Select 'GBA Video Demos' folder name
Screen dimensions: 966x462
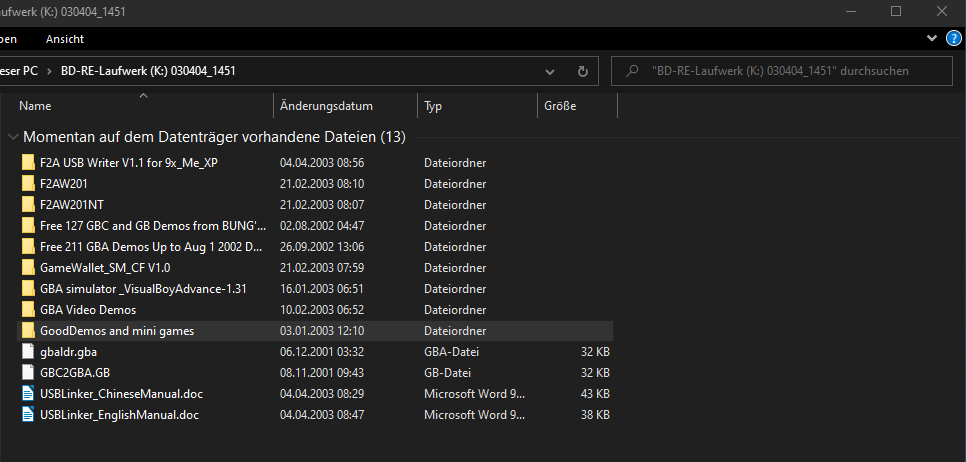(x=88, y=310)
